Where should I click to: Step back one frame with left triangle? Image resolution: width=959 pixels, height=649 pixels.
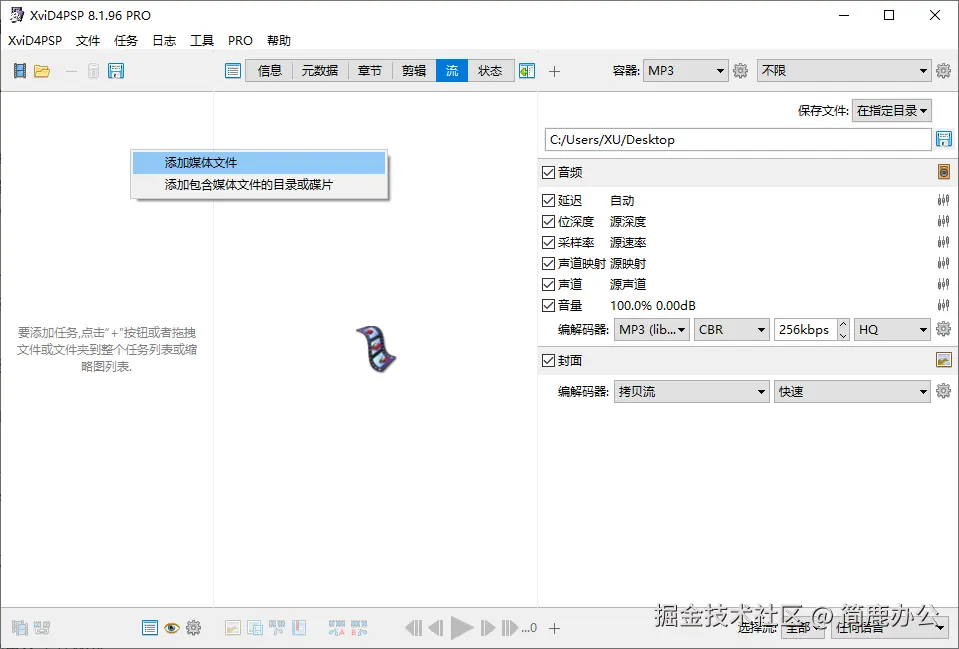pos(435,628)
